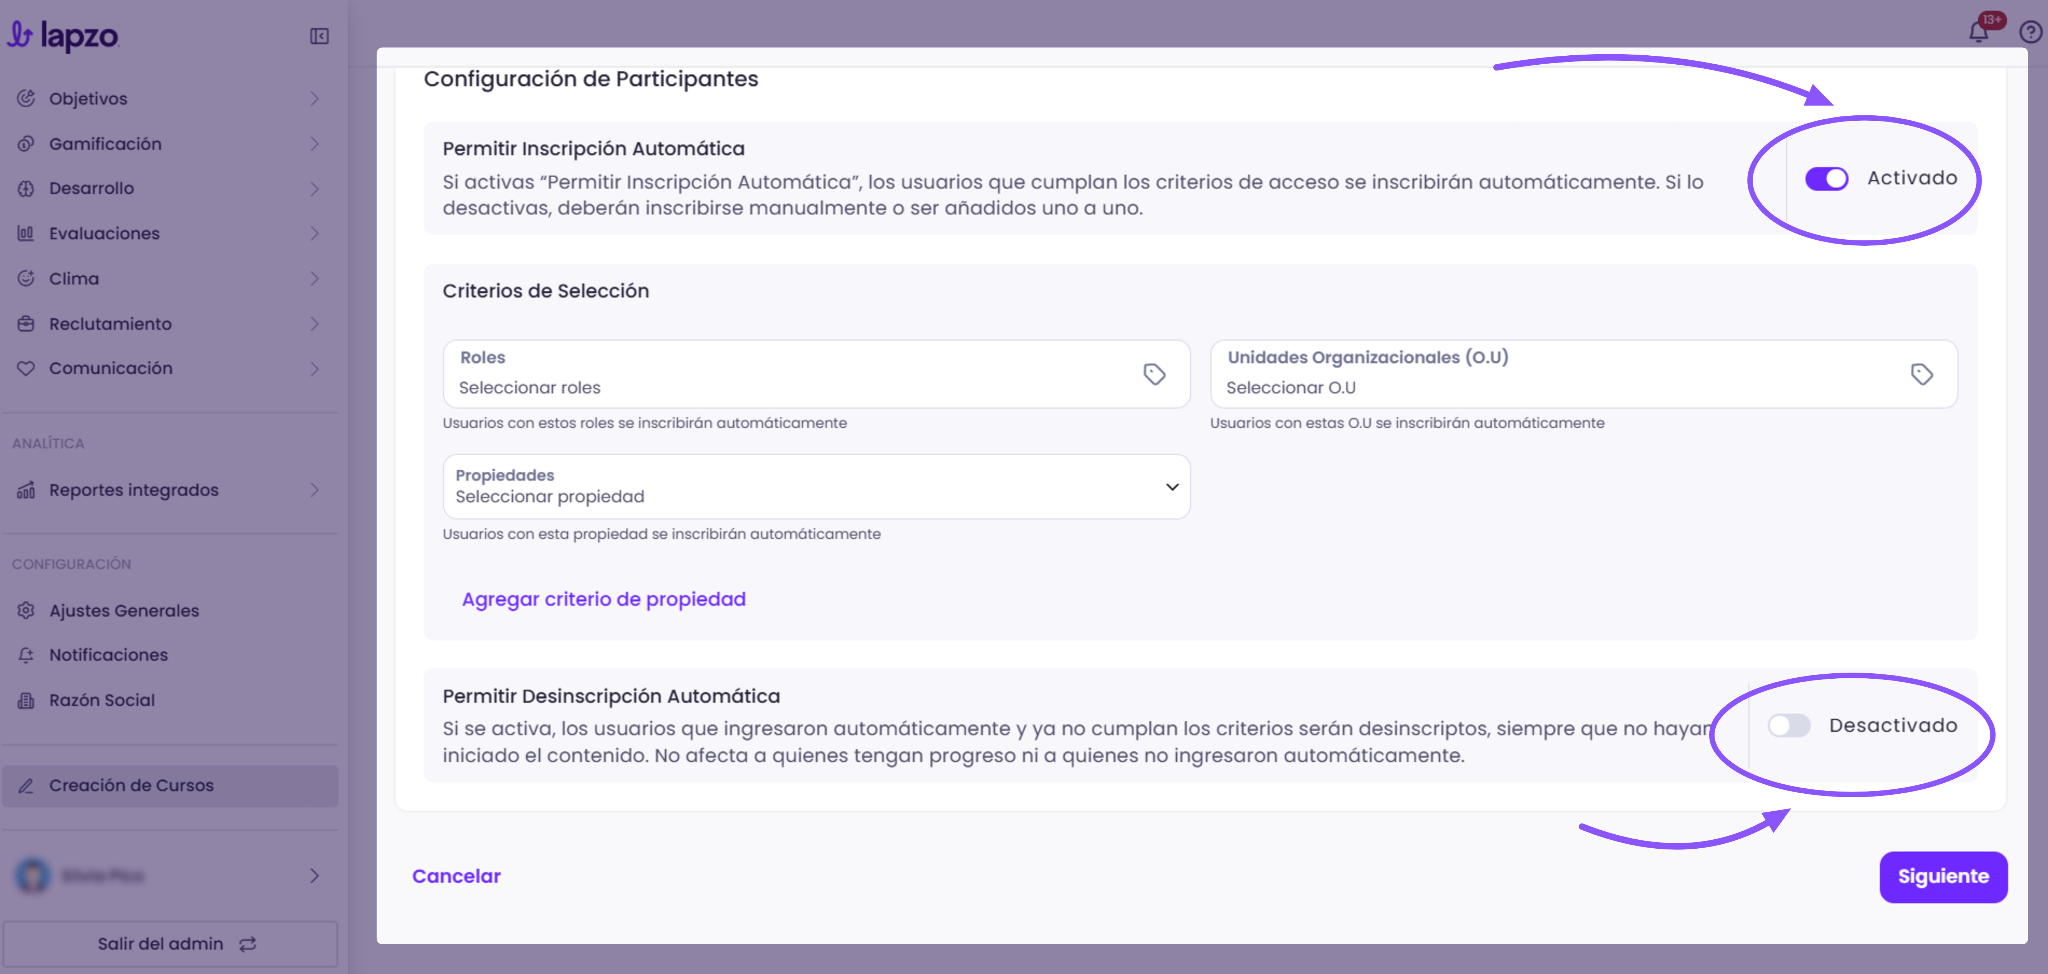Image resolution: width=2048 pixels, height=974 pixels.
Task: Open Objetivos menu item
Action: click(x=170, y=98)
